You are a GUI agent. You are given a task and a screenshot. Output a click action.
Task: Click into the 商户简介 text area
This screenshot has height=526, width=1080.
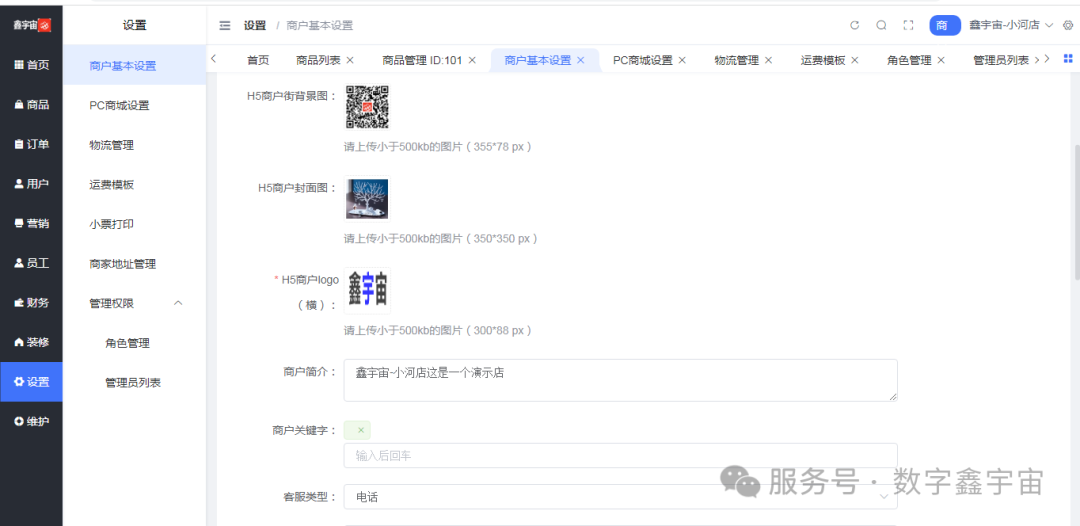click(x=620, y=380)
